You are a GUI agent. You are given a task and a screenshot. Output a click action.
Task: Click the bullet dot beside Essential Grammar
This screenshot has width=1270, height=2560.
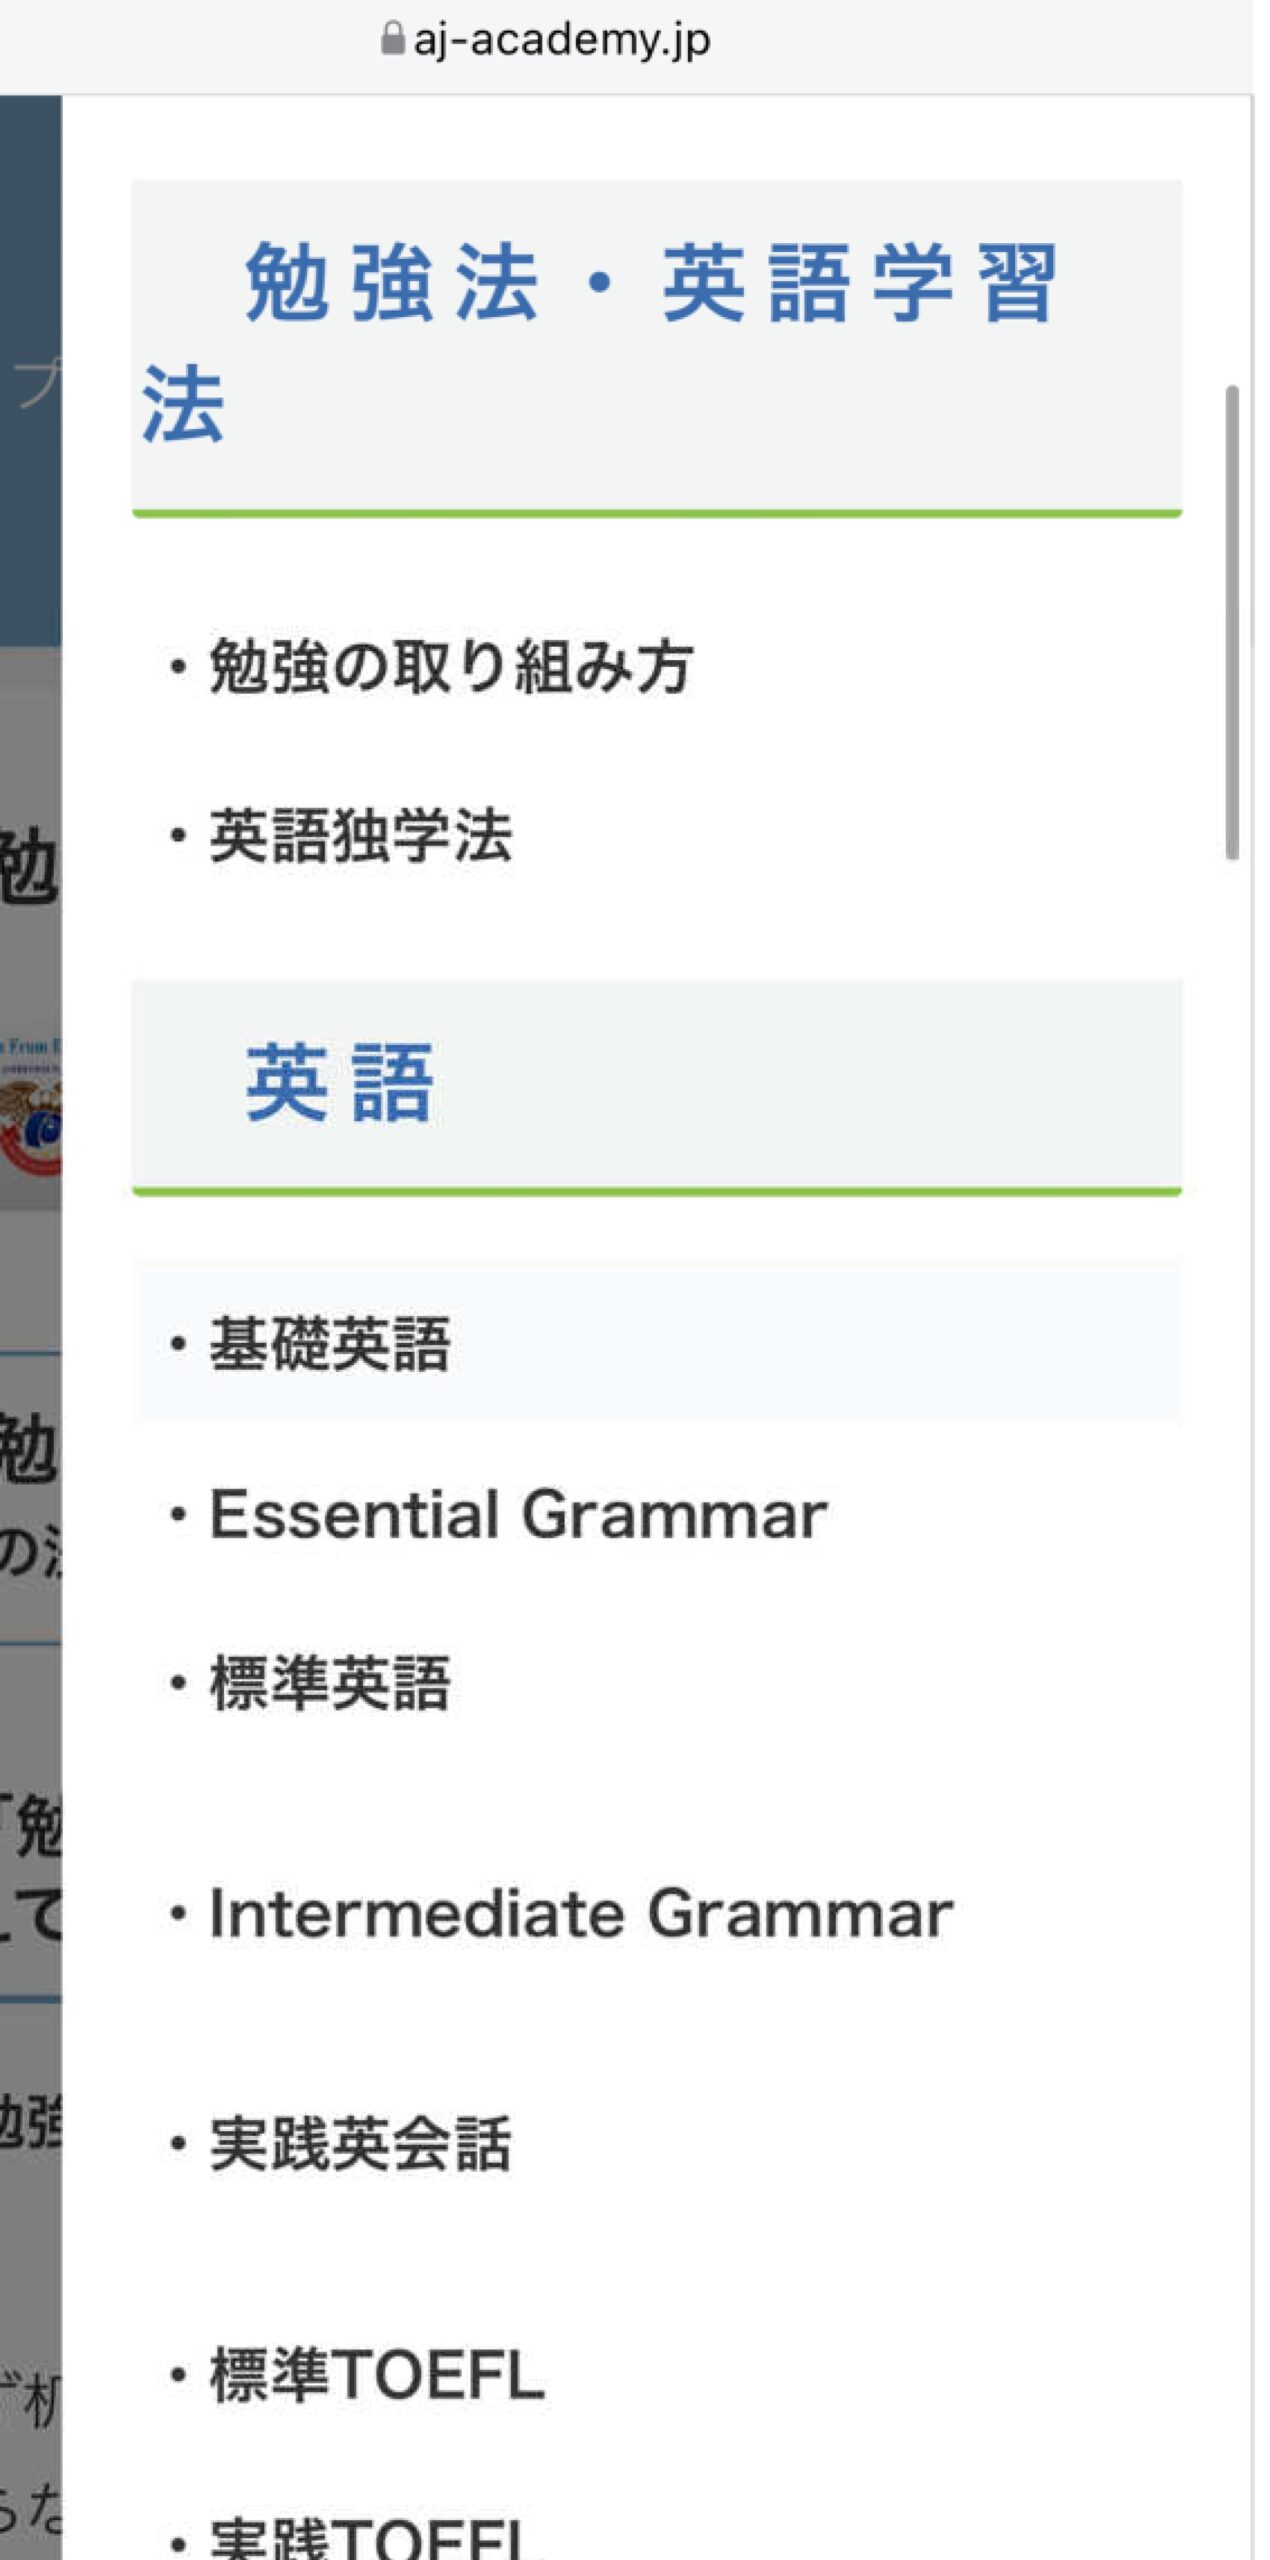coord(178,1516)
